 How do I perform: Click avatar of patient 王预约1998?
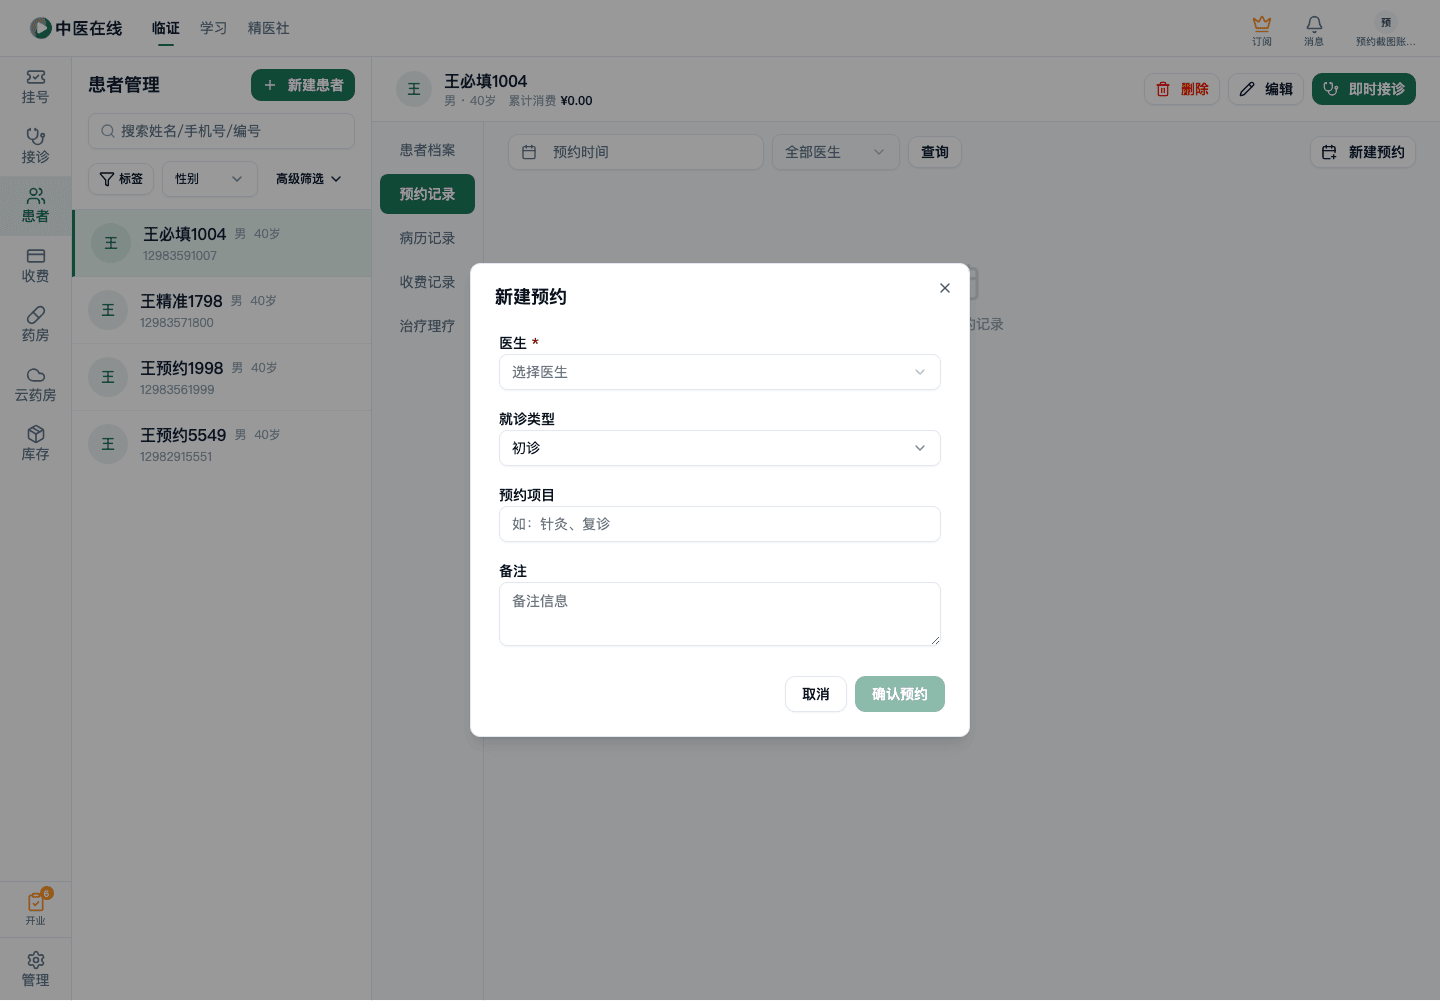pyautogui.click(x=108, y=377)
